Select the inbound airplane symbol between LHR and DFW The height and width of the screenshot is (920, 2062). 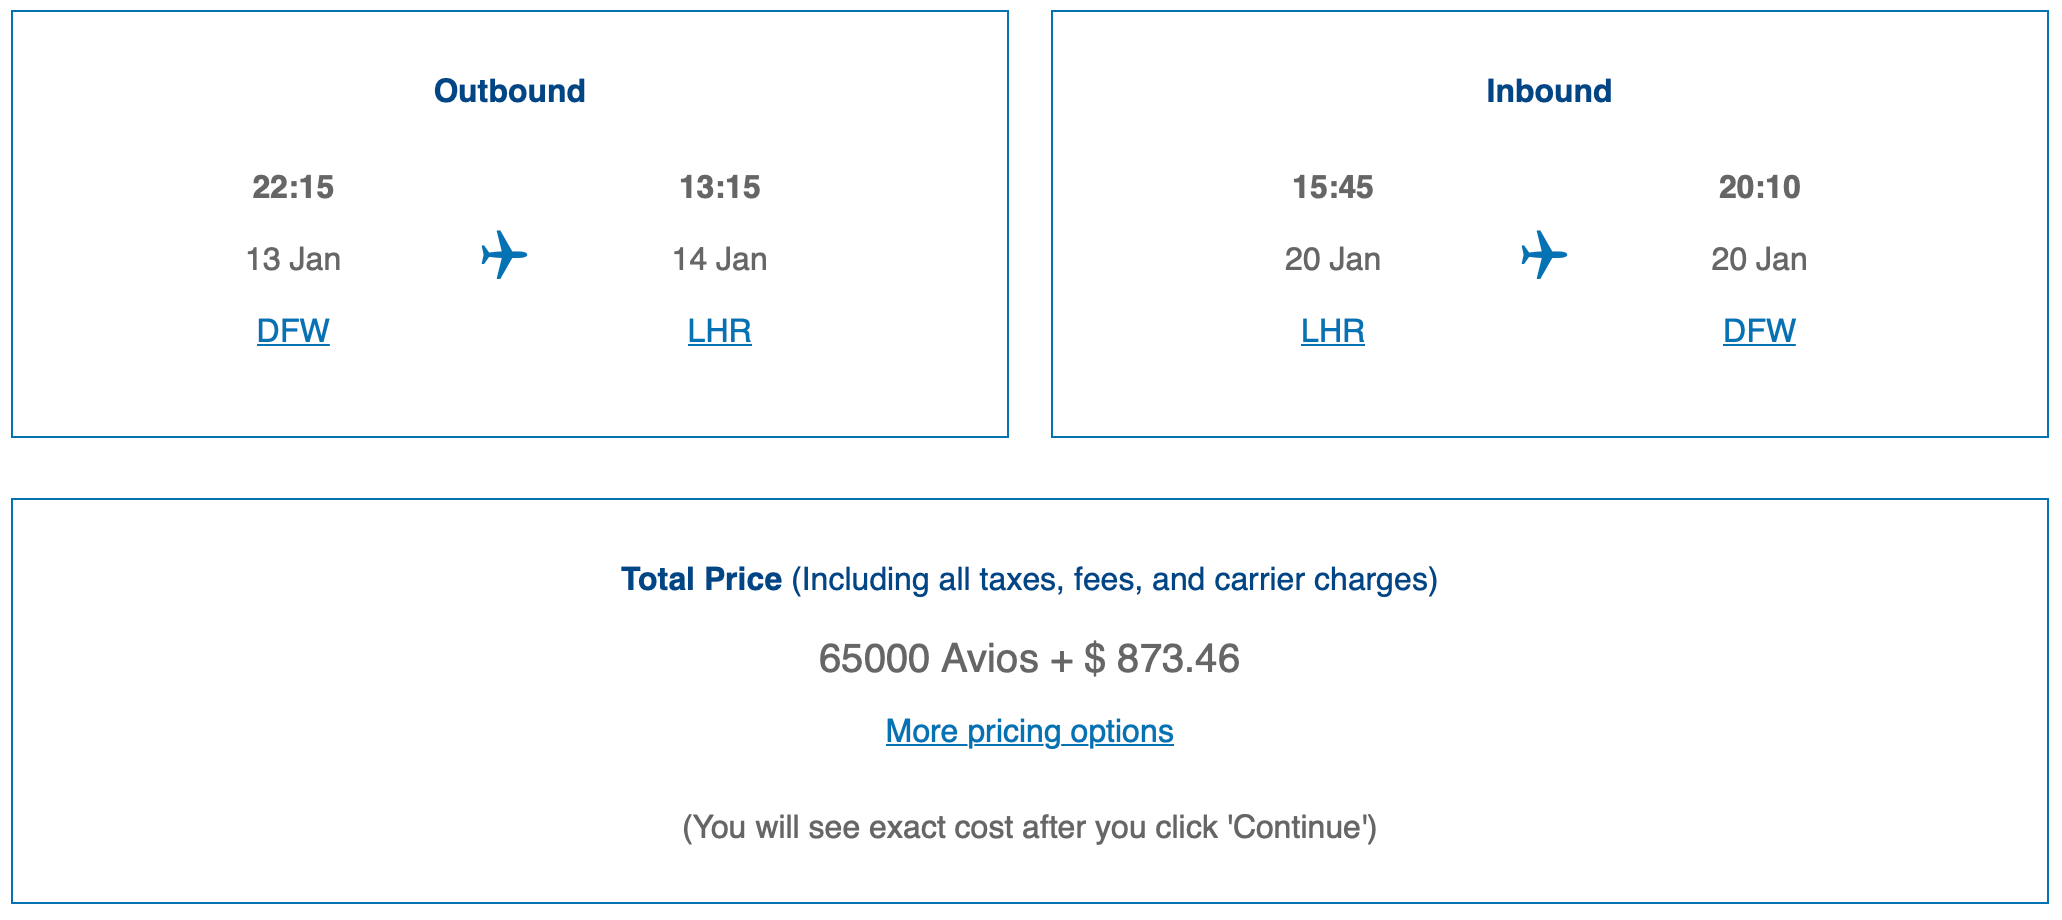(x=1545, y=257)
